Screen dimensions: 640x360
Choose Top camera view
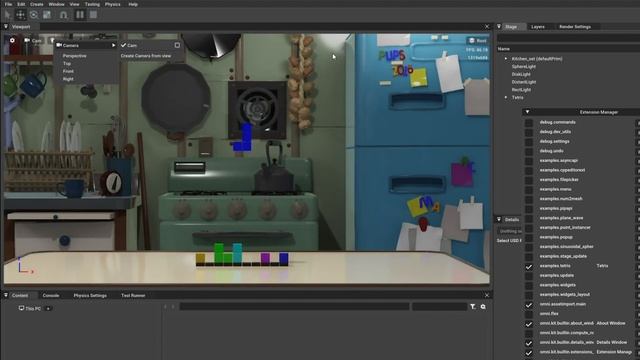pyautogui.click(x=67, y=64)
